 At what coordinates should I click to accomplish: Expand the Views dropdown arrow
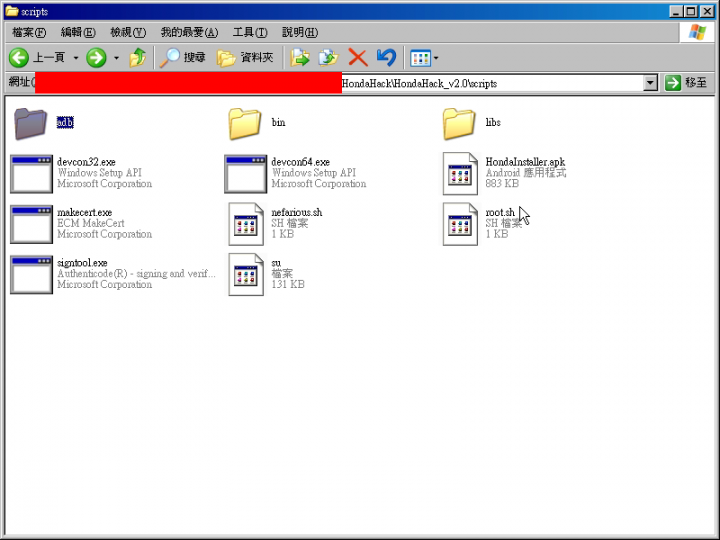[x=436, y=58]
